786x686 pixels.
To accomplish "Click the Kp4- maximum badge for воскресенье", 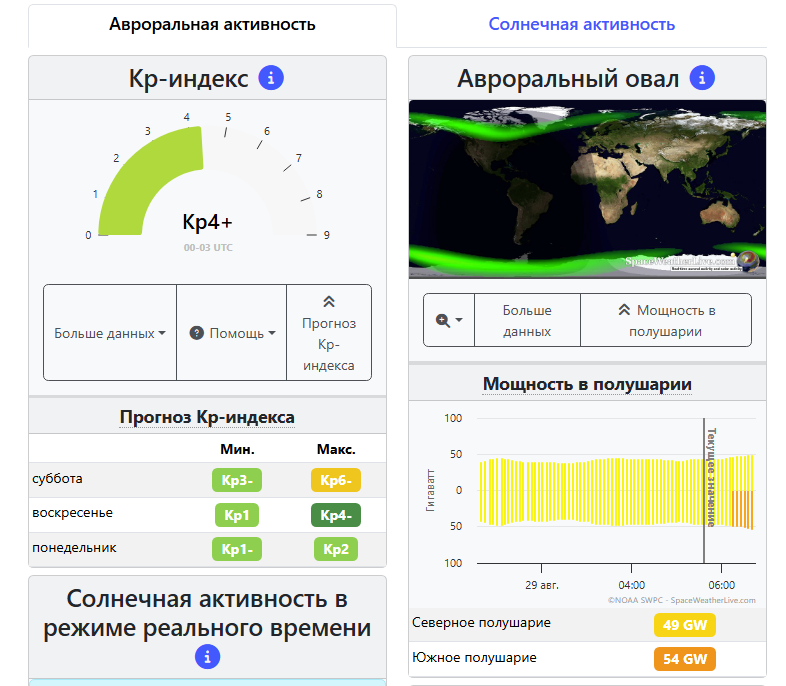I will coord(335,515).
